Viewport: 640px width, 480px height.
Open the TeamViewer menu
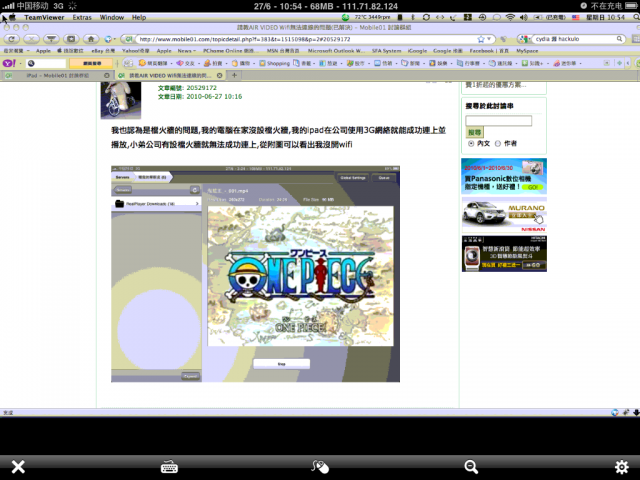(x=44, y=17)
